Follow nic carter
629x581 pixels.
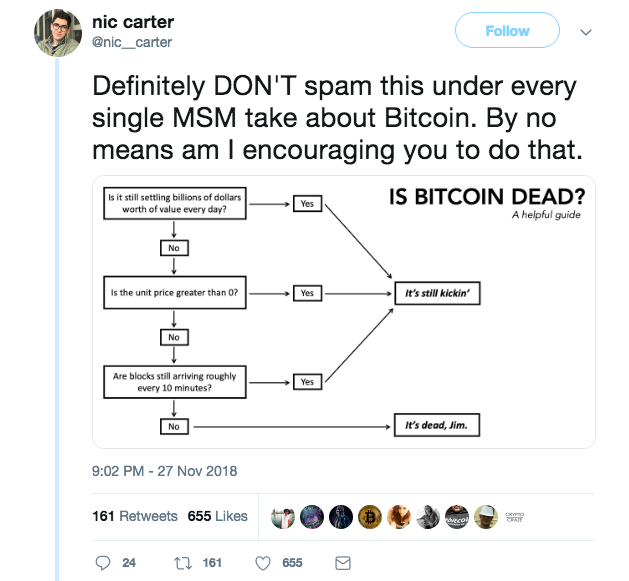(x=506, y=31)
